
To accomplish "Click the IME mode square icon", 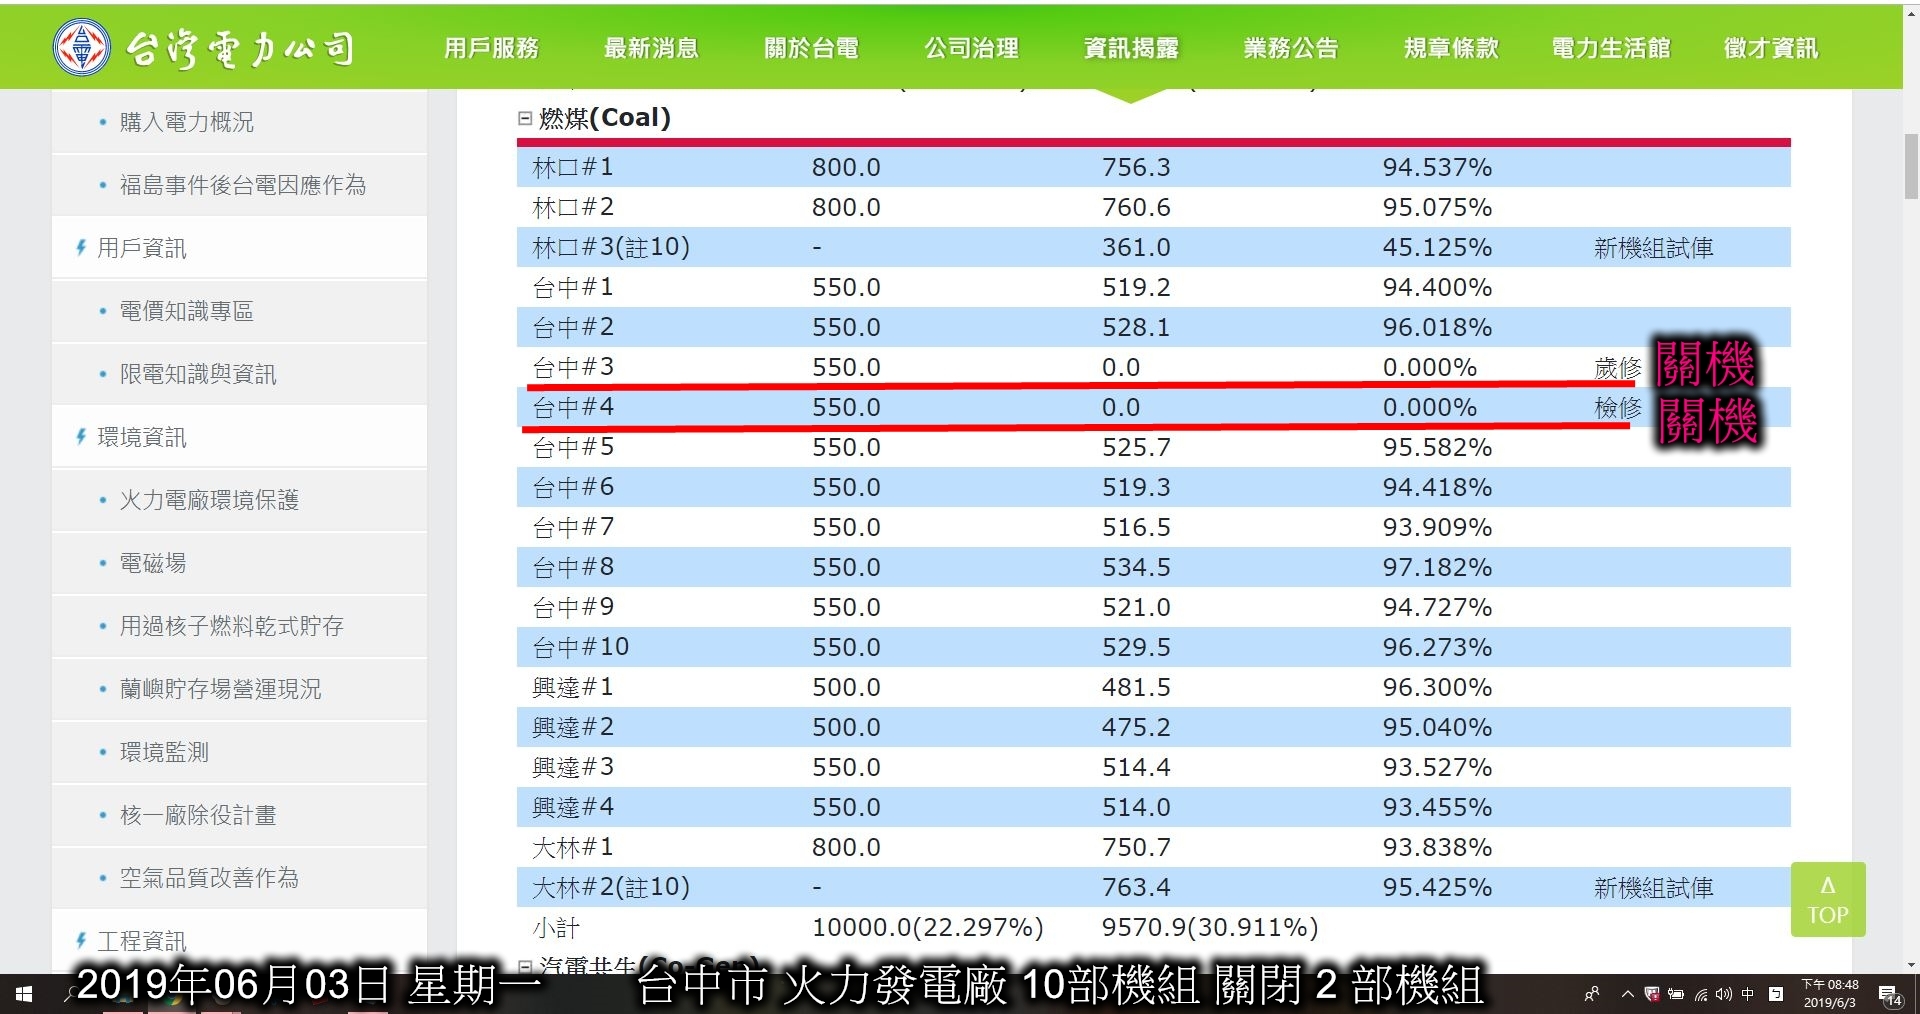I will [1776, 994].
